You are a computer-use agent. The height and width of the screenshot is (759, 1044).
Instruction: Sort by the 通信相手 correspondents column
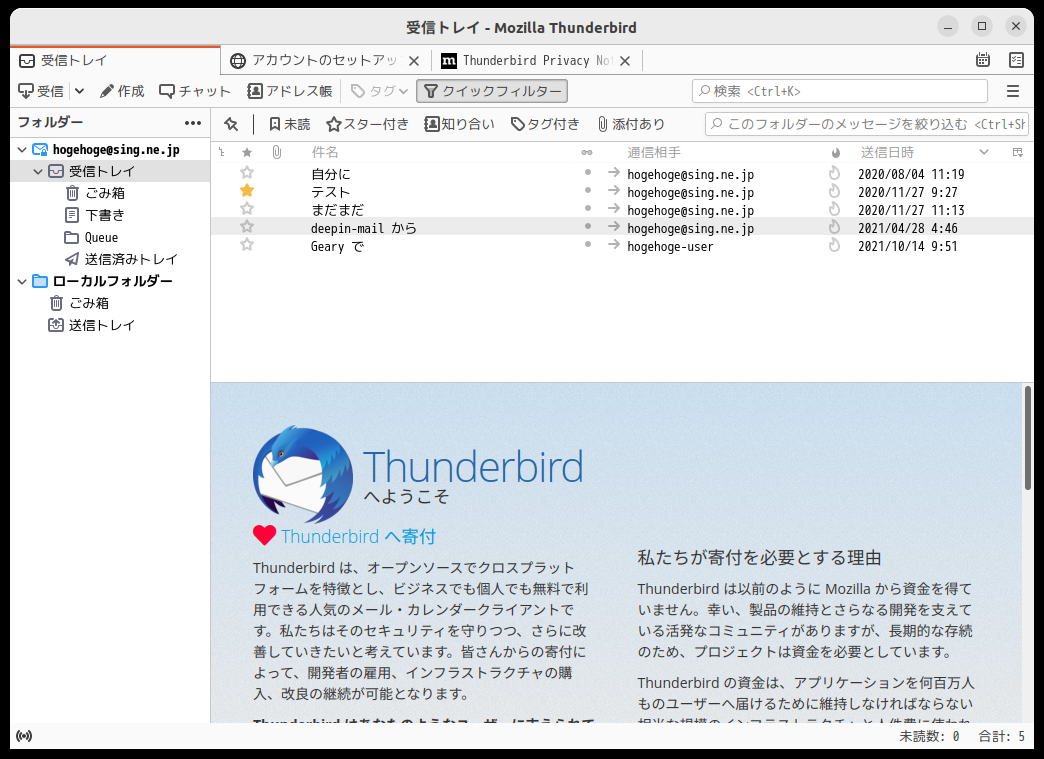654,152
